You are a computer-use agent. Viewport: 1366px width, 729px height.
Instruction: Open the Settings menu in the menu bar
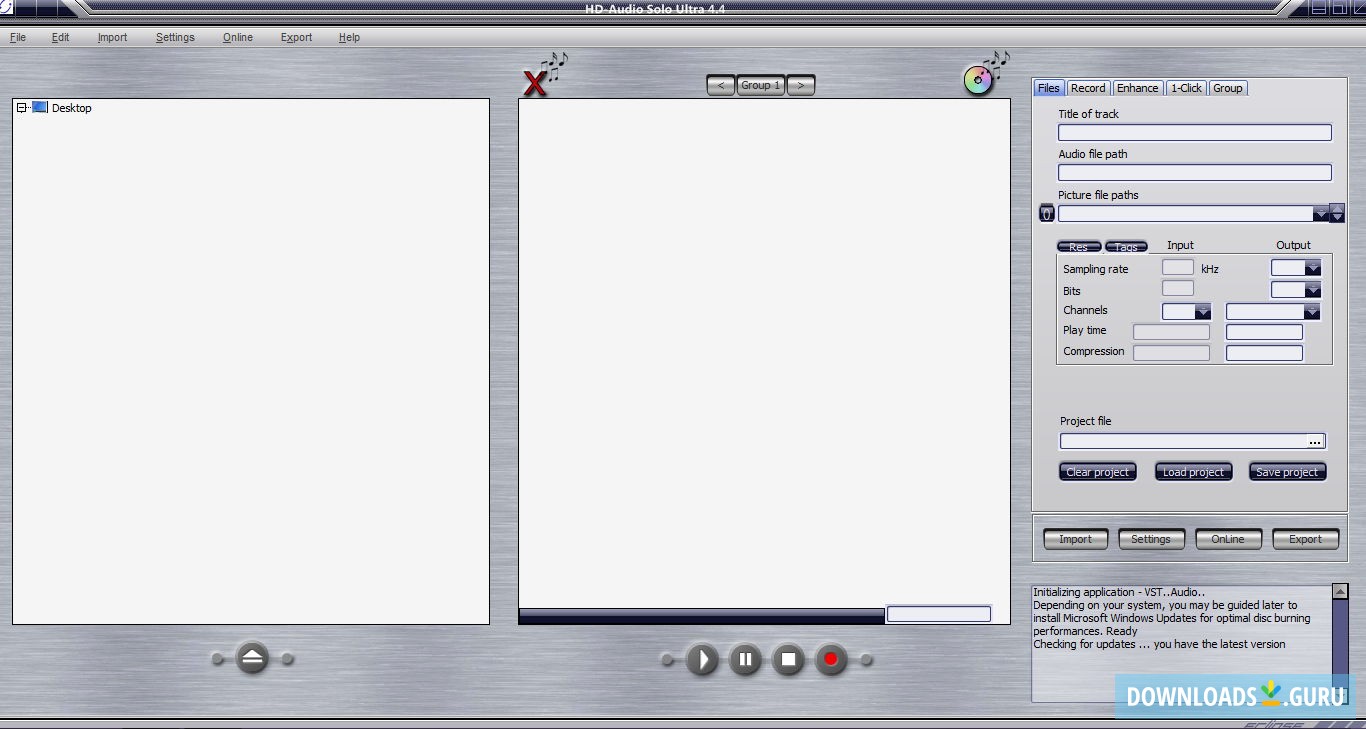click(x=175, y=37)
